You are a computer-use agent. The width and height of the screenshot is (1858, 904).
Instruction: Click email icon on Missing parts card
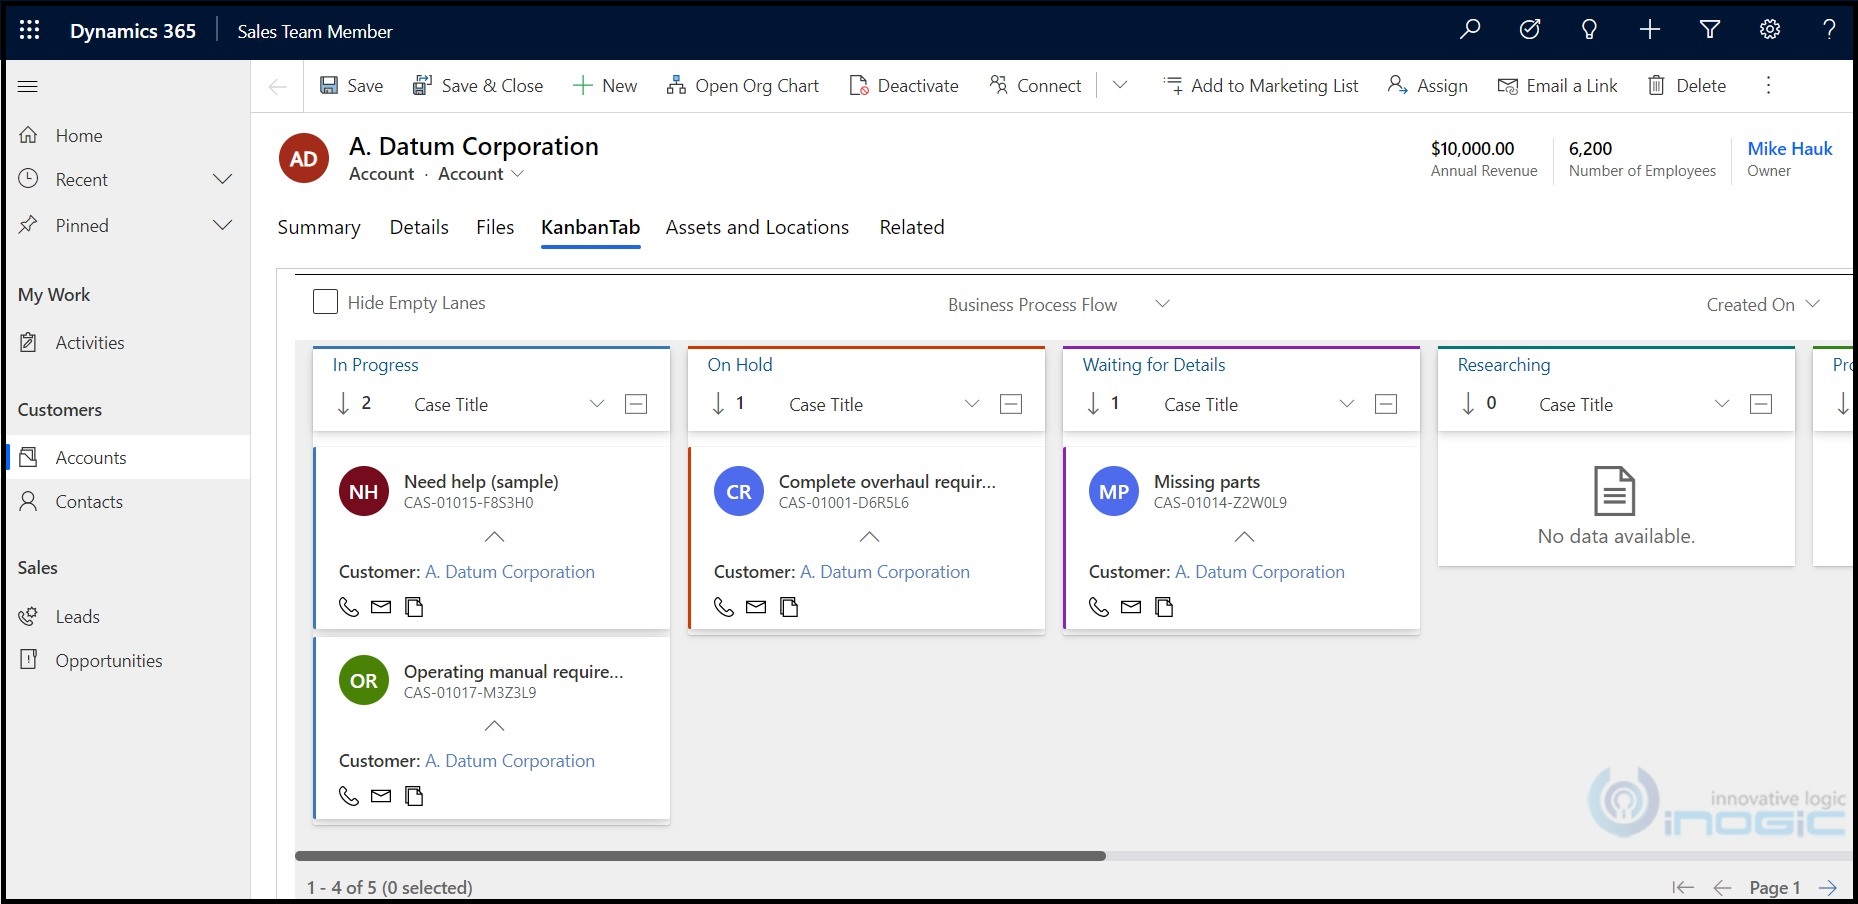click(1131, 607)
